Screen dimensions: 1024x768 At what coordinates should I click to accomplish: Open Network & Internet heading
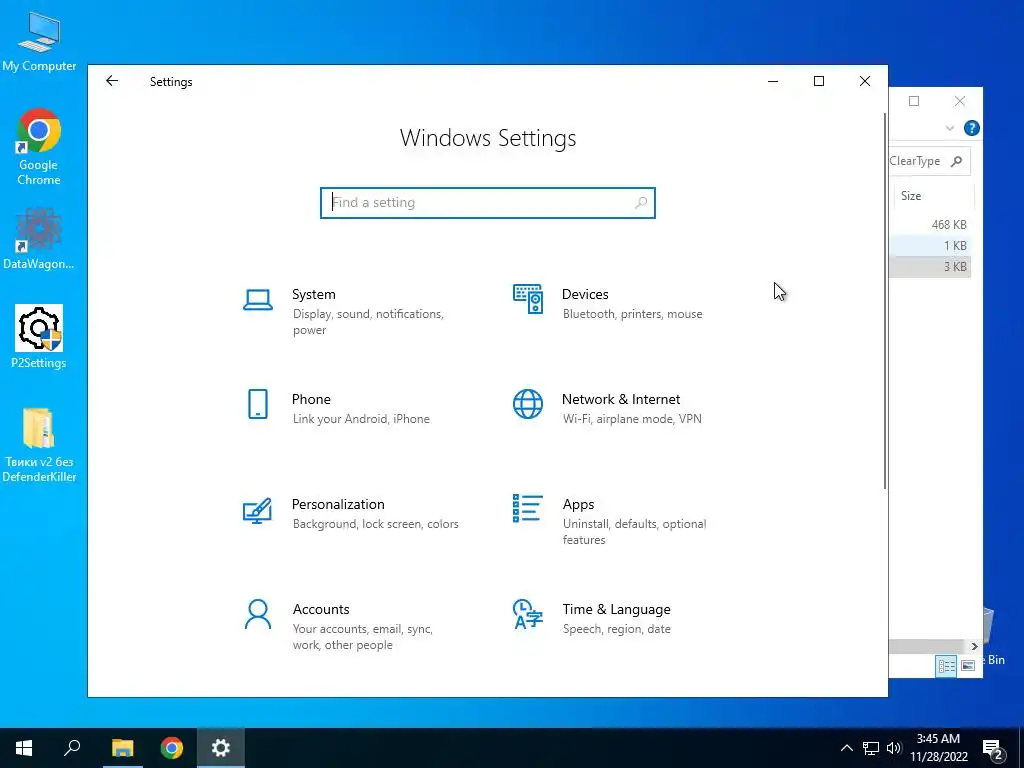click(x=621, y=399)
